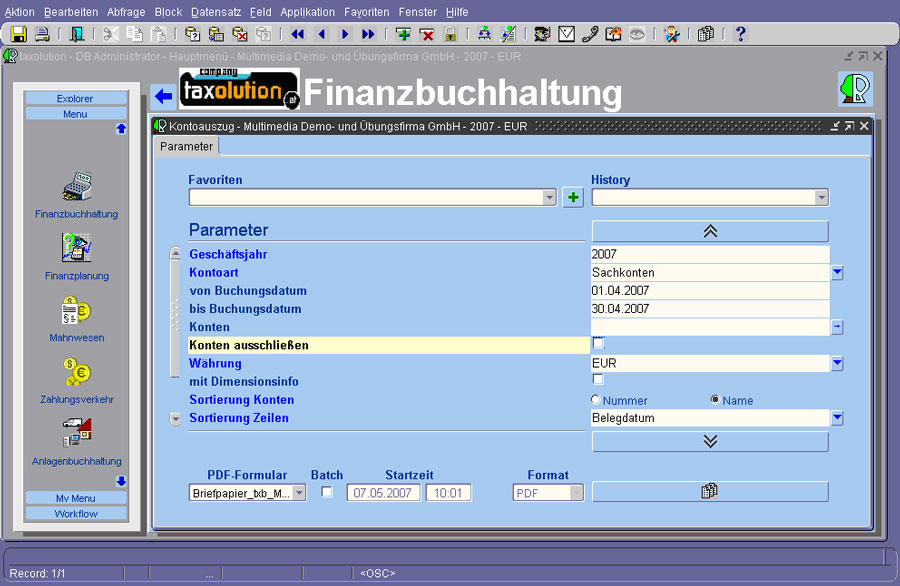Open Finanzplanung module in sidebar

(76, 257)
